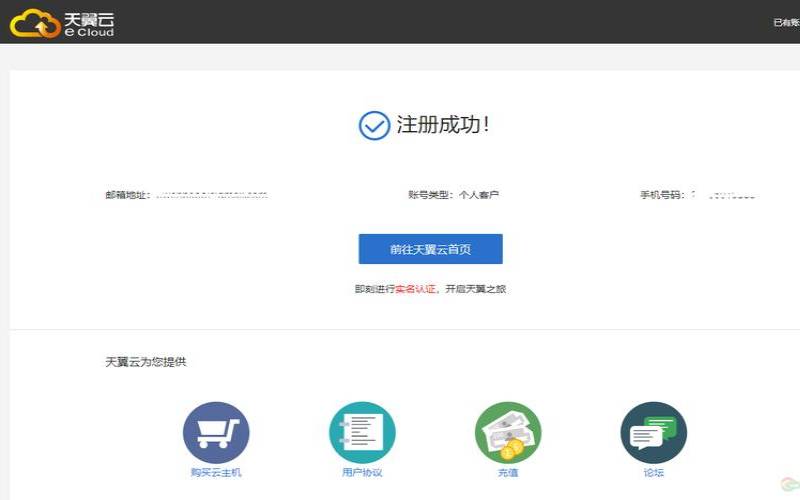
Task: Open the 用户协议 notebook icon
Action: tap(362, 433)
